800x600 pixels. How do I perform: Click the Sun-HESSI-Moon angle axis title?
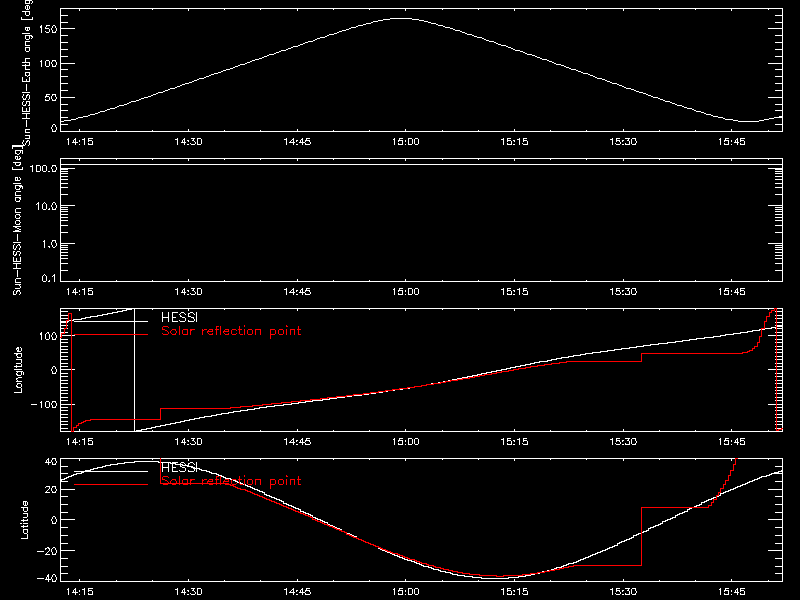tap(17, 220)
